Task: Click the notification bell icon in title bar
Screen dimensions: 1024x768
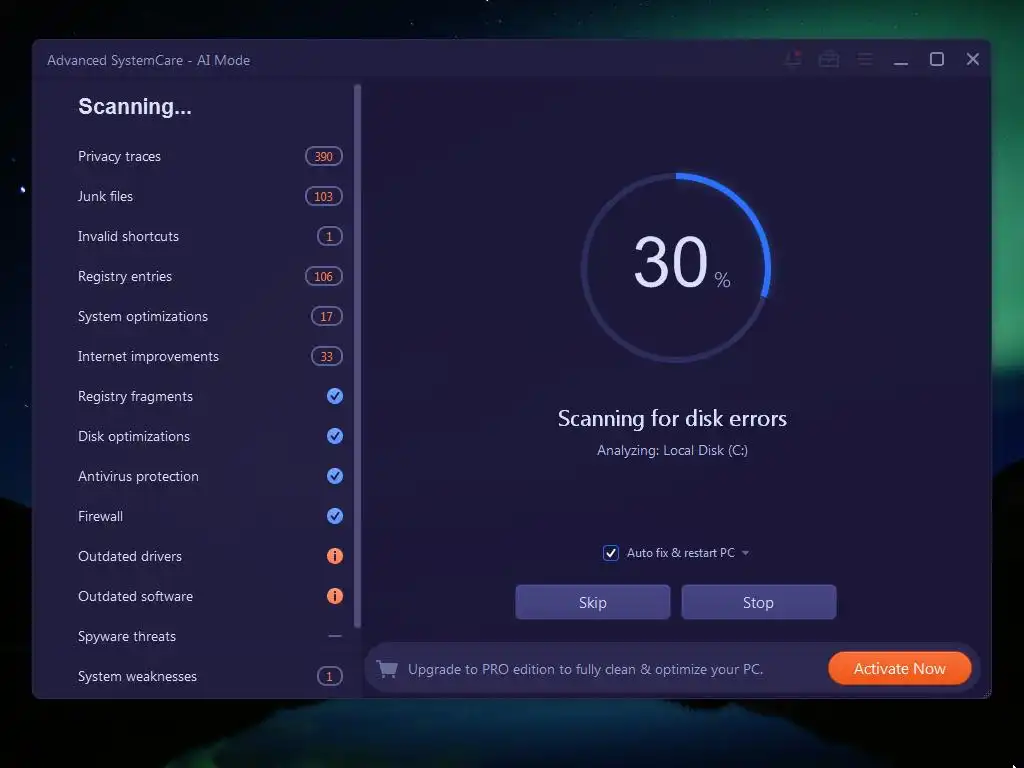Action: [793, 59]
